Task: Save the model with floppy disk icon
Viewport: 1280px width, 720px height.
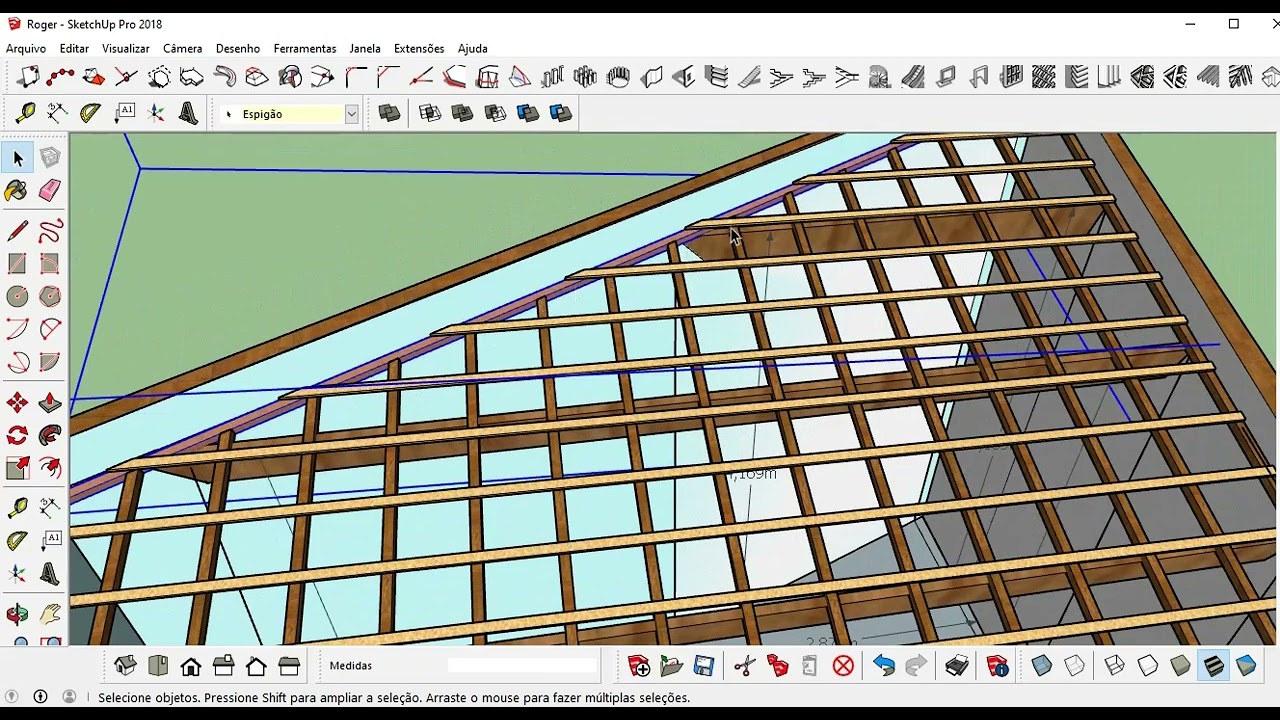Action: pos(703,666)
